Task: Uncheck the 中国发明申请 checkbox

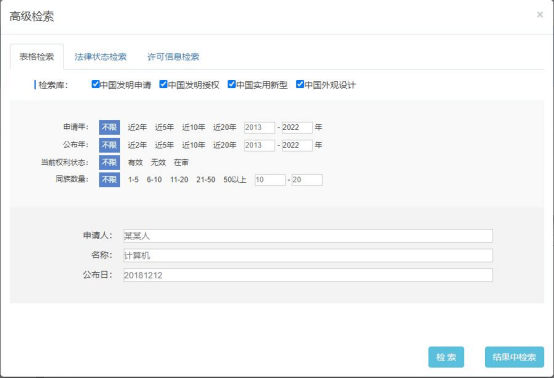Action: click(x=95, y=84)
